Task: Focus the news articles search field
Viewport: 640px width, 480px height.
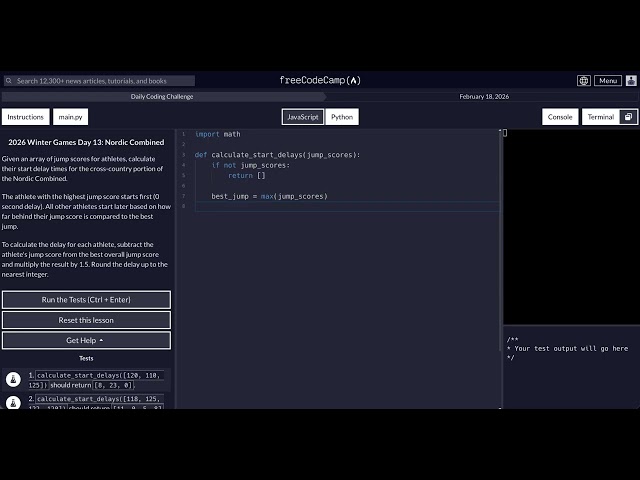Action: pyautogui.click(x=100, y=81)
